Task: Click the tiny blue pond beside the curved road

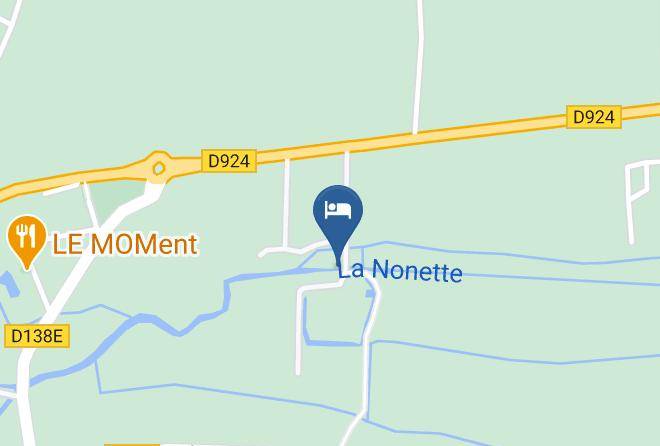Action: click(x=370, y=293)
